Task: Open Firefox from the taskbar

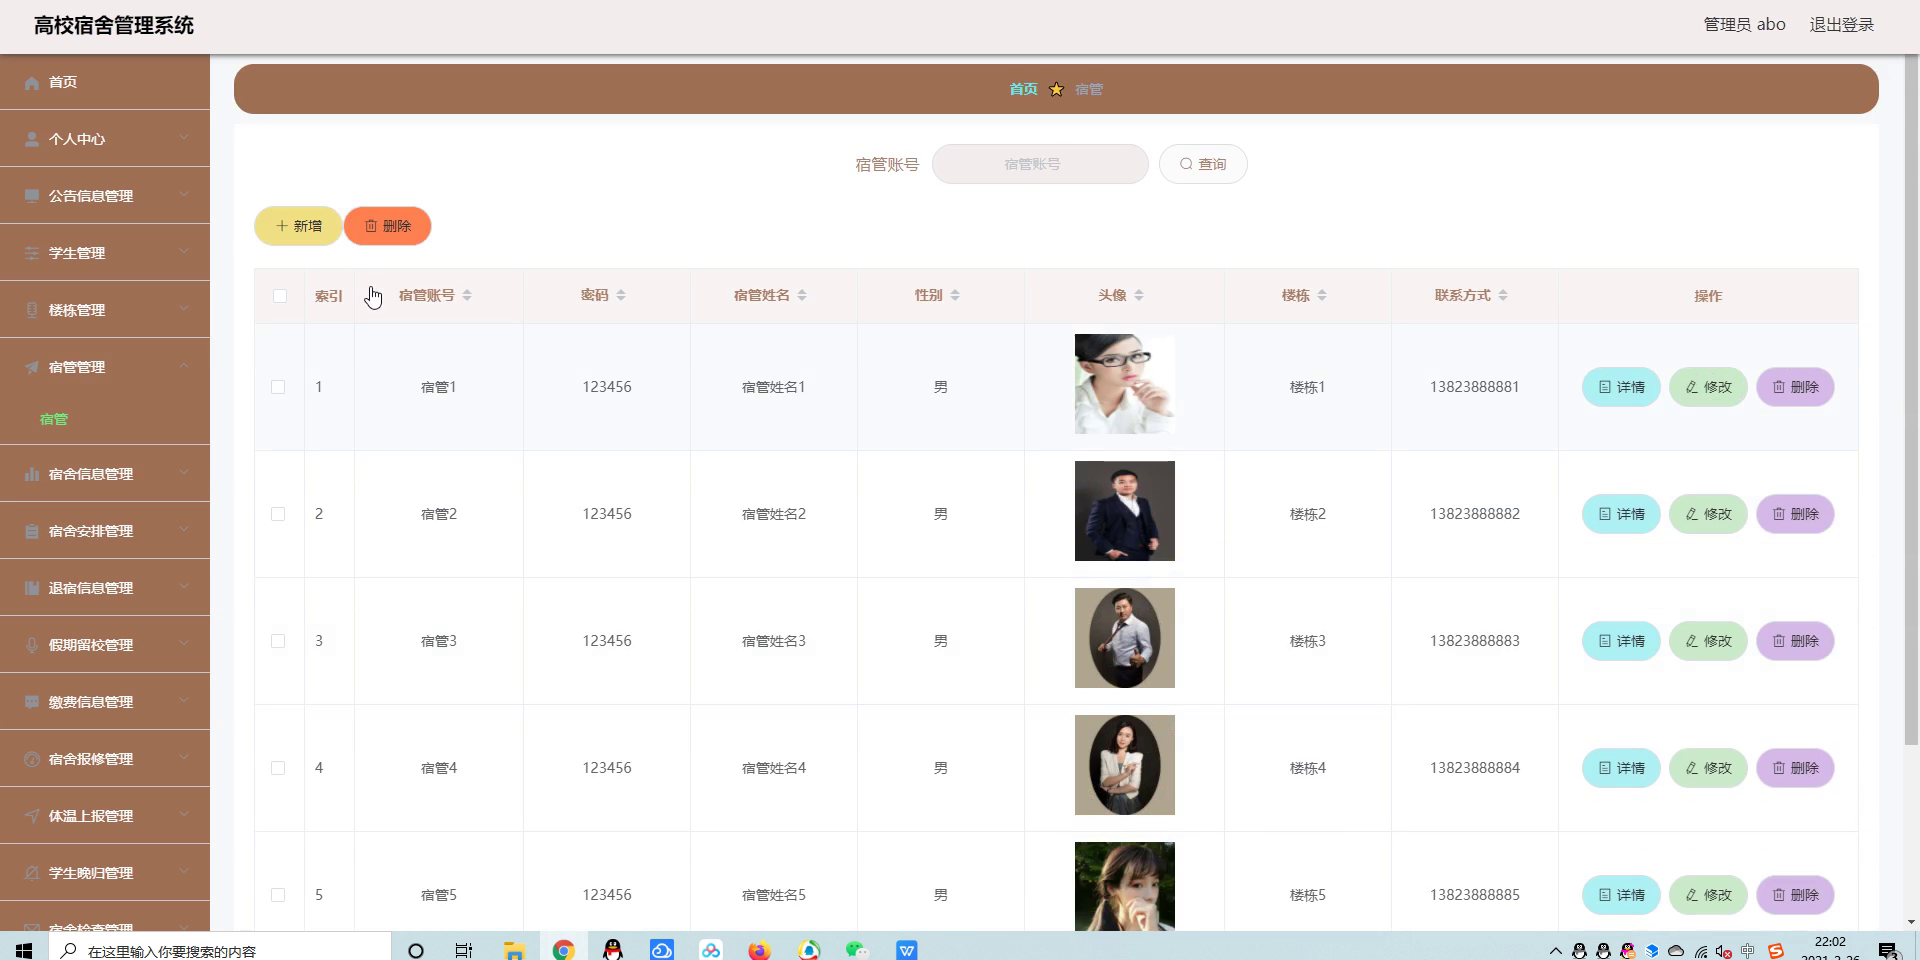Action: [759, 950]
